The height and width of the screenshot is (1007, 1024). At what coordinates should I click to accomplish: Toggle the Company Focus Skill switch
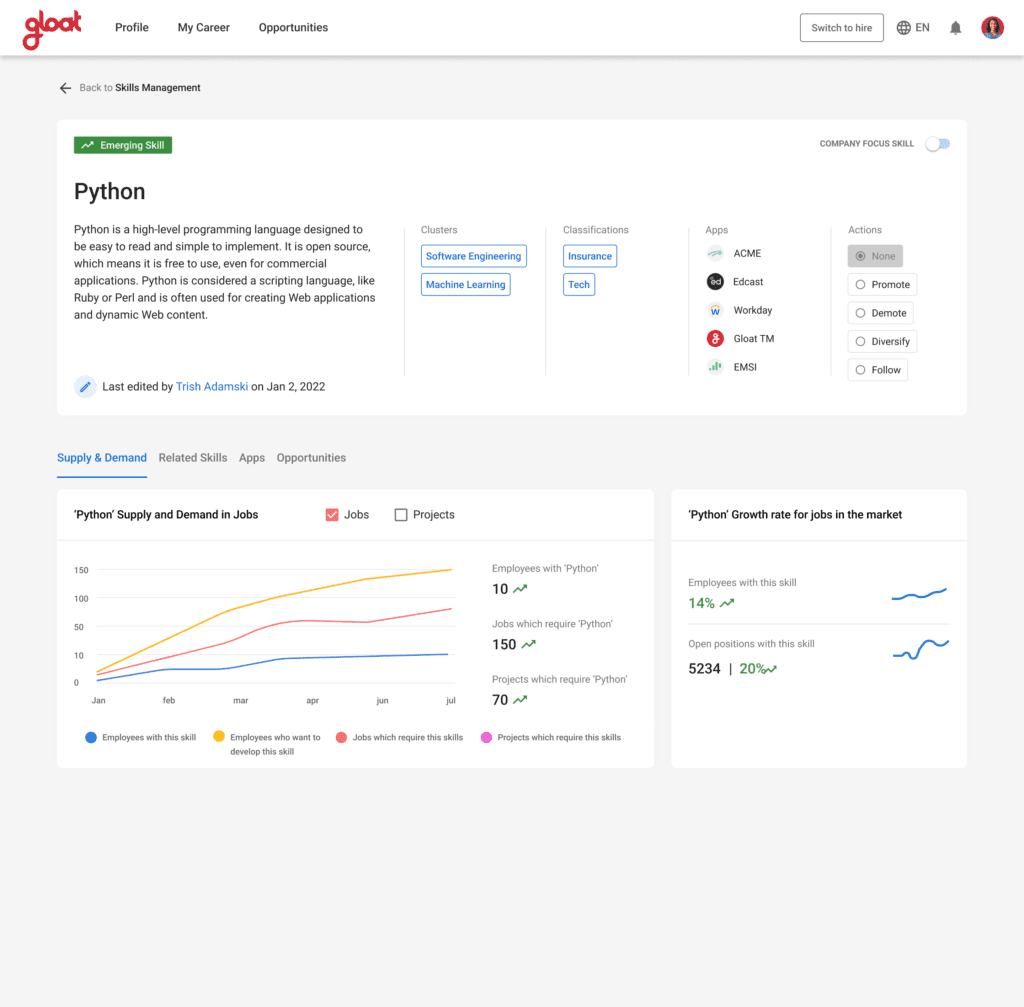(x=937, y=144)
